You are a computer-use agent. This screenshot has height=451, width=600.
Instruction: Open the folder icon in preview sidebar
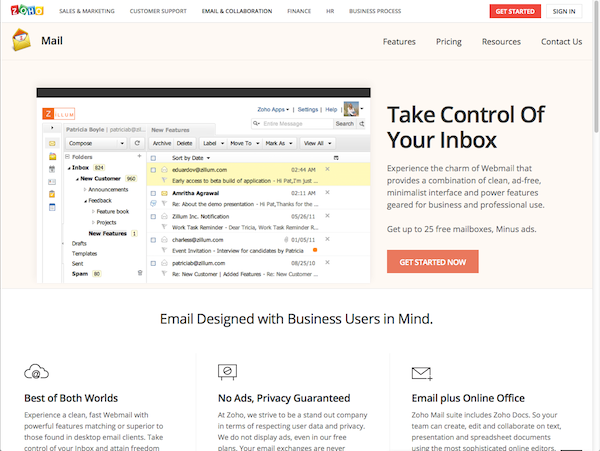[x=52, y=156]
